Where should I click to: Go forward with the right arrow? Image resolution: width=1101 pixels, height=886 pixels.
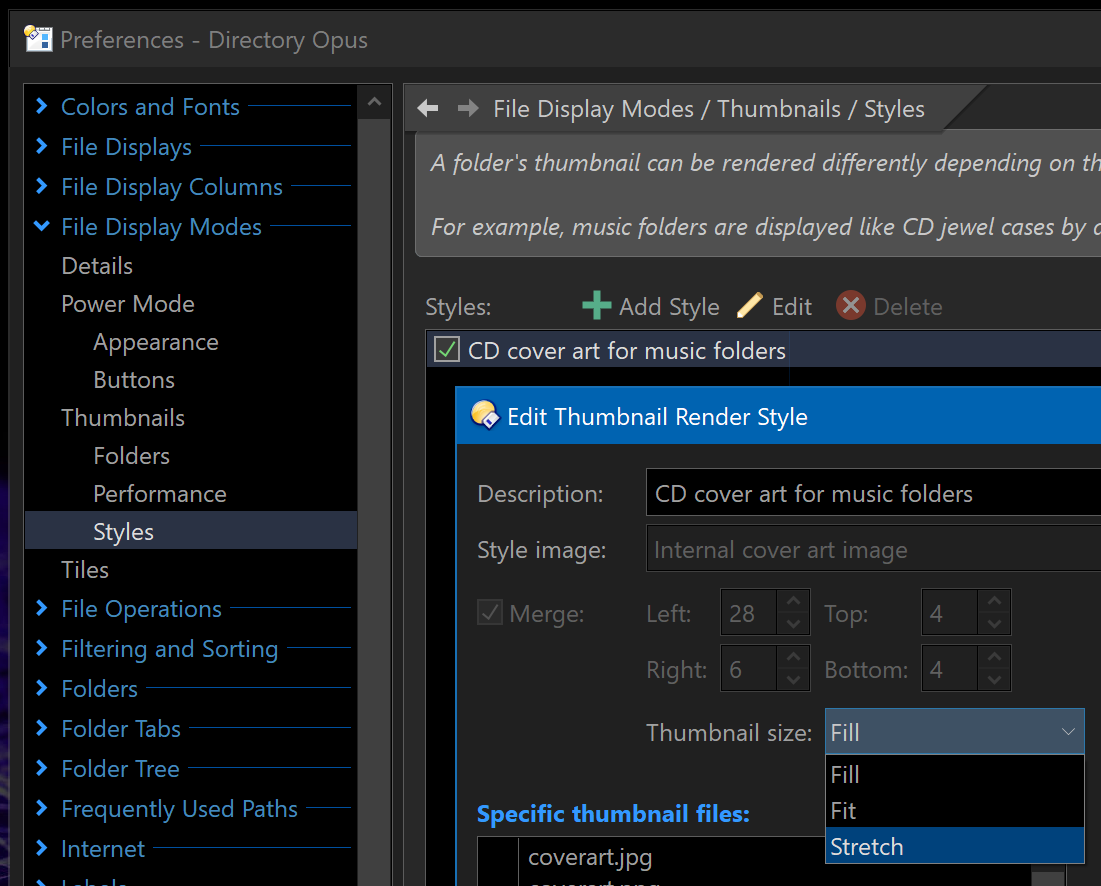[x=468, y=108]
